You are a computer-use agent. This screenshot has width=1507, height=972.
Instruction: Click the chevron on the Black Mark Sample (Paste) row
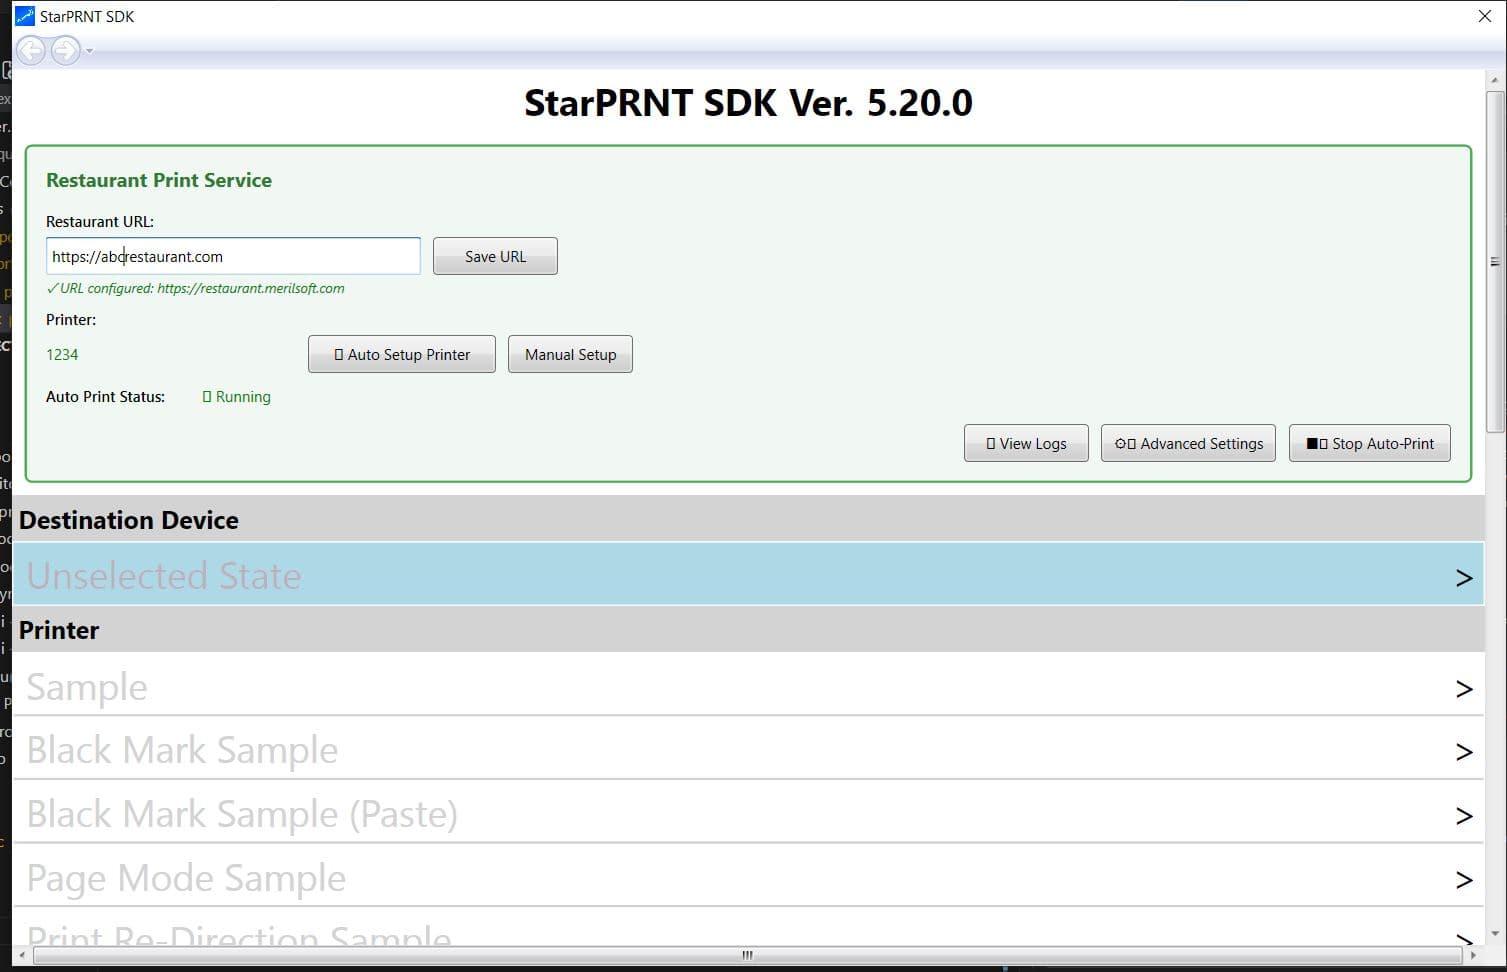(1464, 816)
